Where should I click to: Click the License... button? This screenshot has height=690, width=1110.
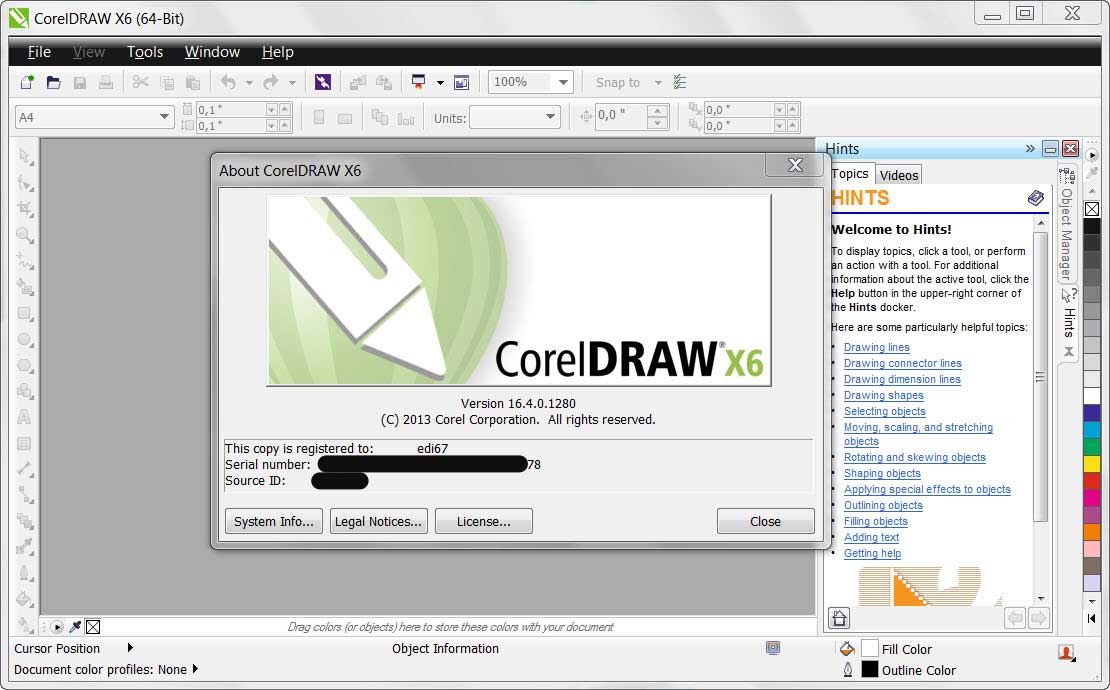pyautogui.click(x=484, y=521)
